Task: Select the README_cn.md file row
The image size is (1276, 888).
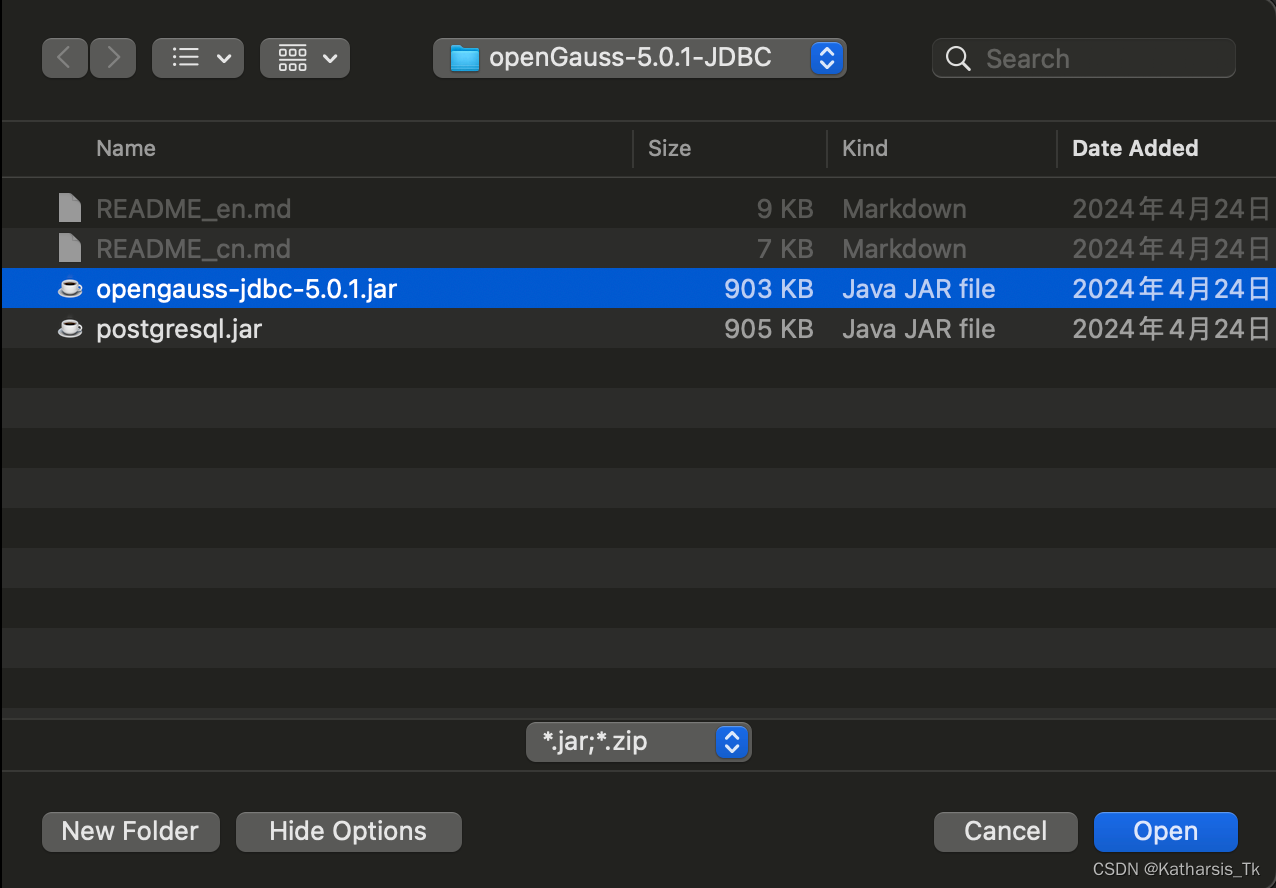Action: 300,248
